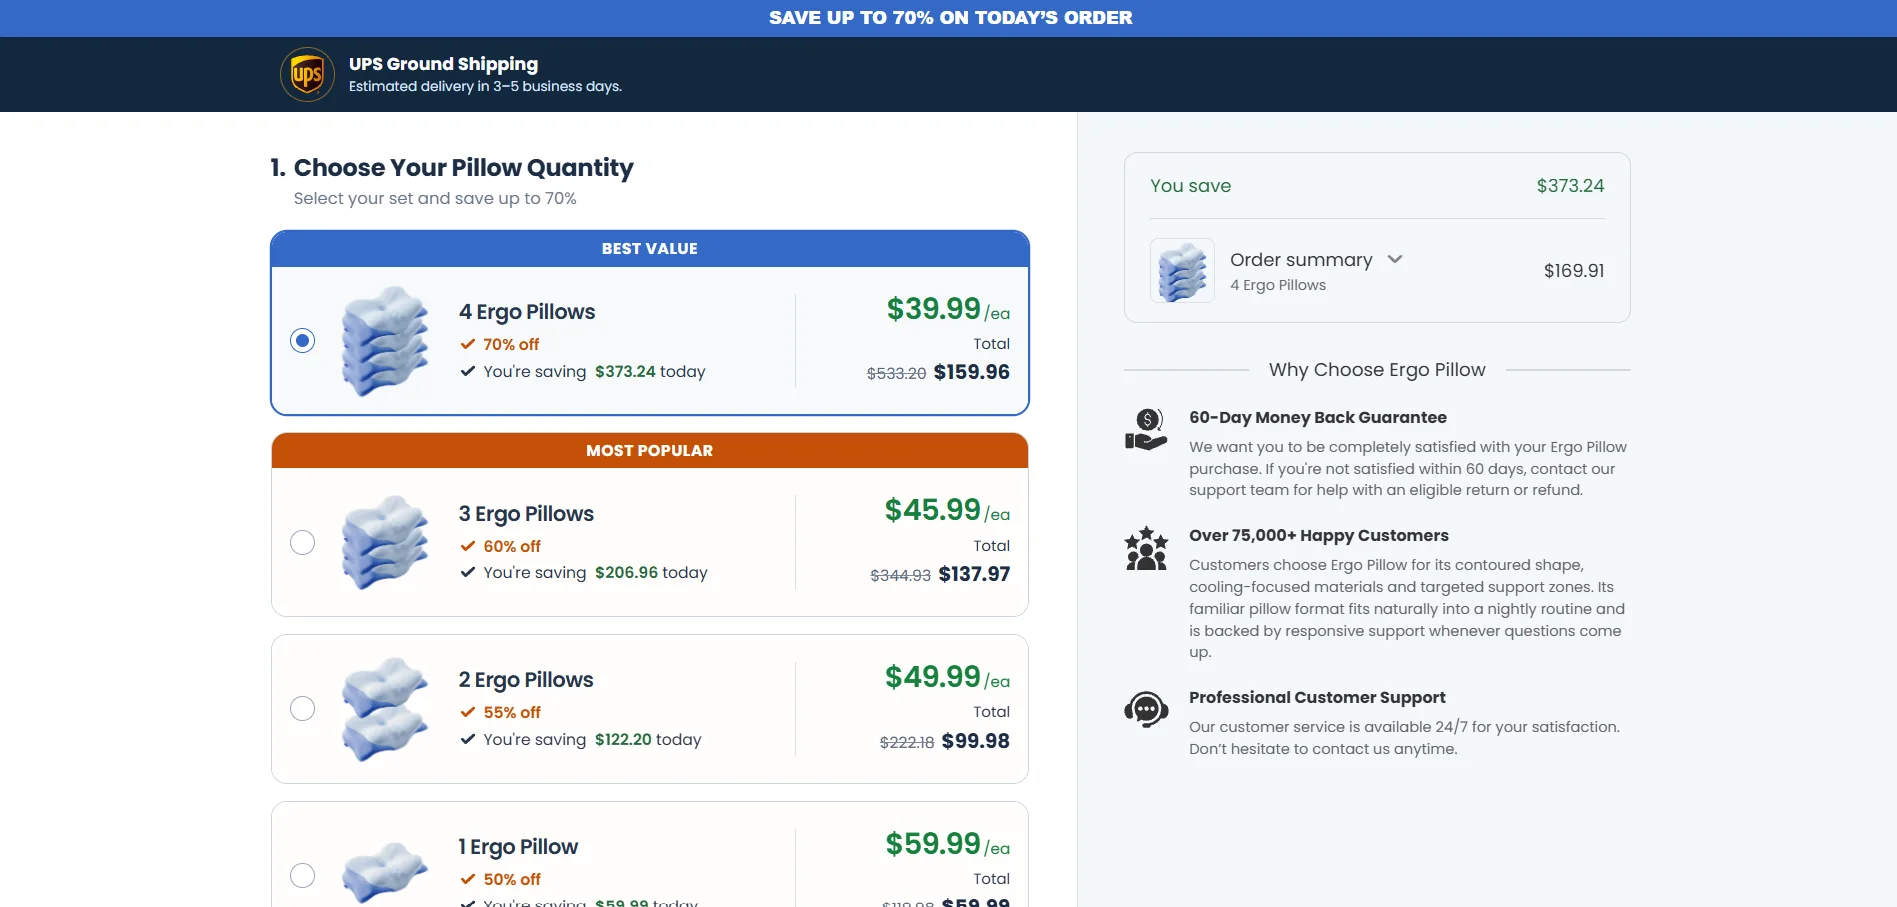This screenshot has height=907, width=1897.
Task: Click the checkmark beside 55% off
Action: click(467, 712)
